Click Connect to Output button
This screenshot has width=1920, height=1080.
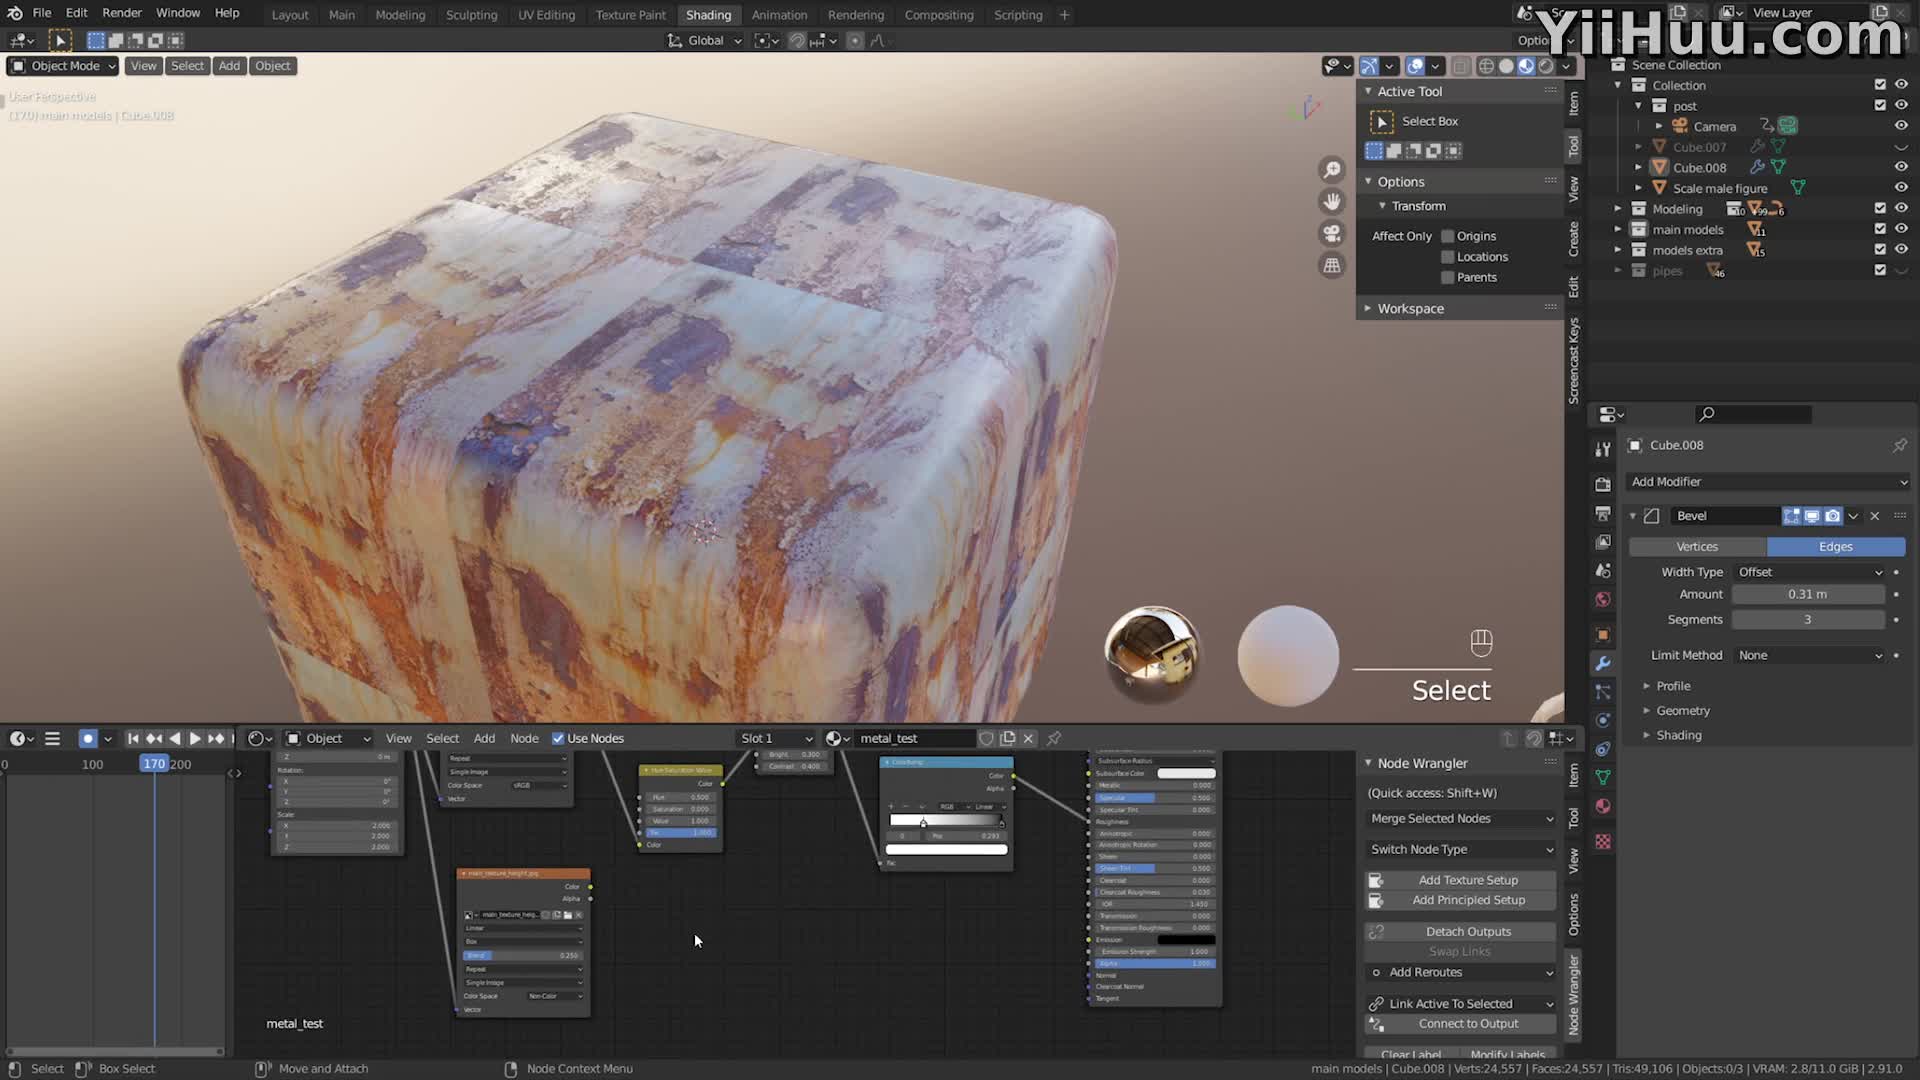pyautogui.click(x=1461, y=1024)
